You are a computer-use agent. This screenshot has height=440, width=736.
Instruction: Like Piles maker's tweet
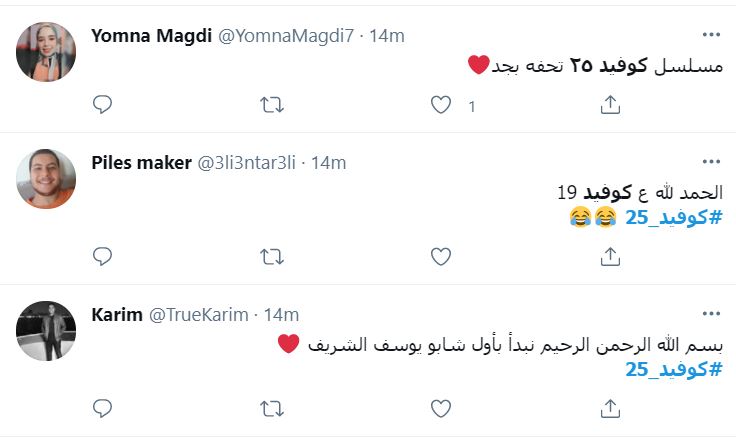coord(441,256)
